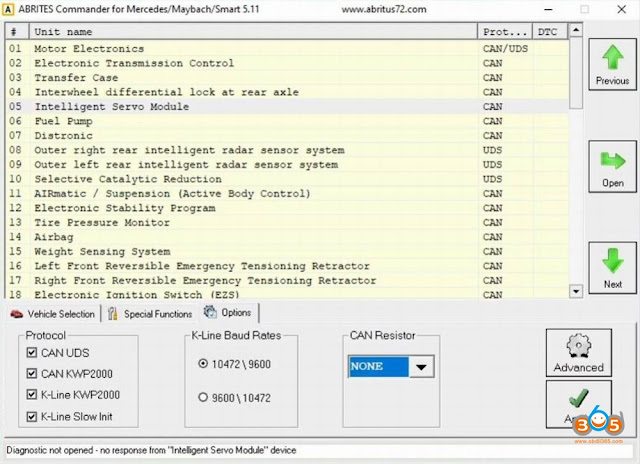Viewport: 640px width, 464px height.
Task: Select the Motor Electronics row
Action: coord(287,49)
